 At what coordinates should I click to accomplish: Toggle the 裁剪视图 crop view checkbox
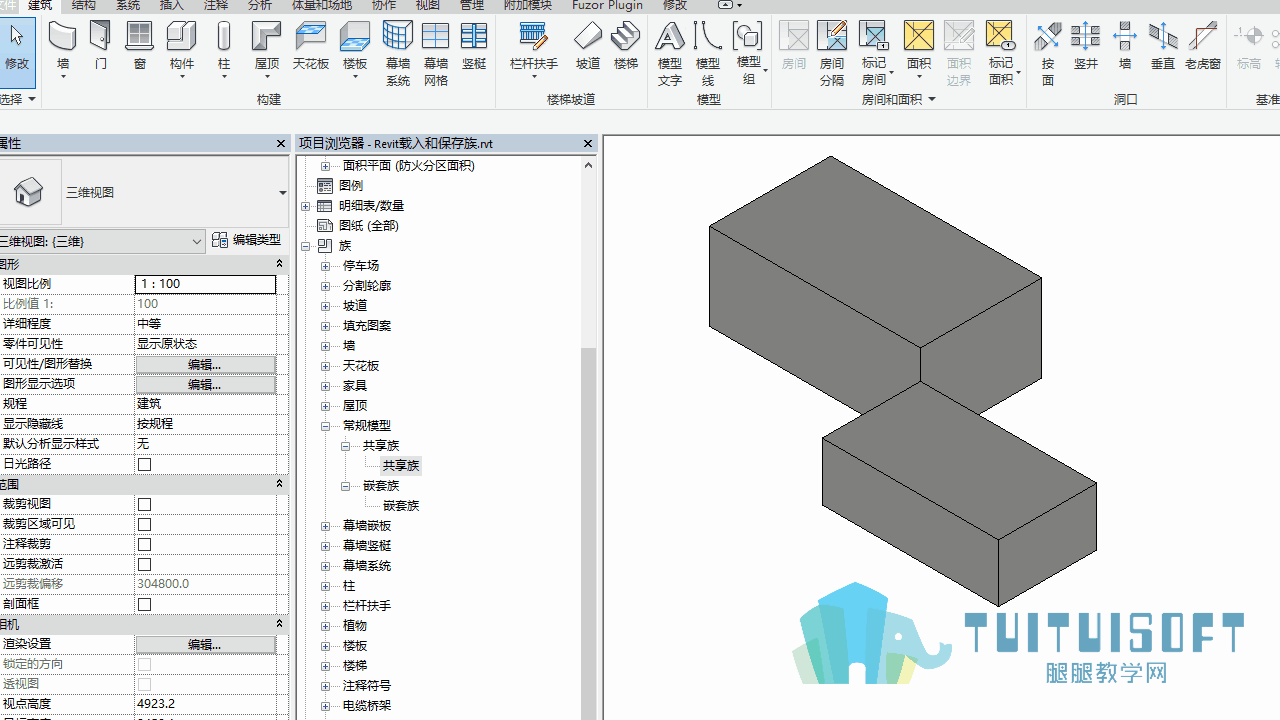[145, 504]
